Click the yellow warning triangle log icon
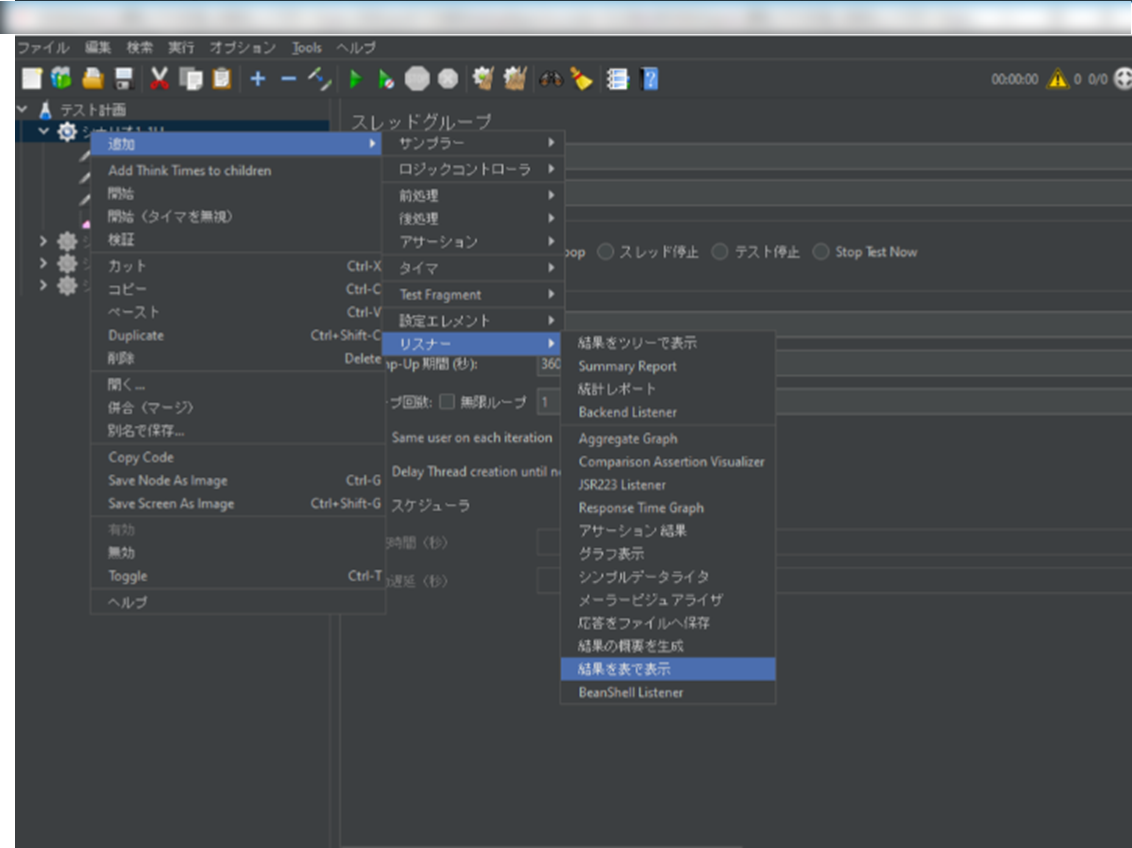Viewport: 1132px width, 848px height. (1058, 79)
